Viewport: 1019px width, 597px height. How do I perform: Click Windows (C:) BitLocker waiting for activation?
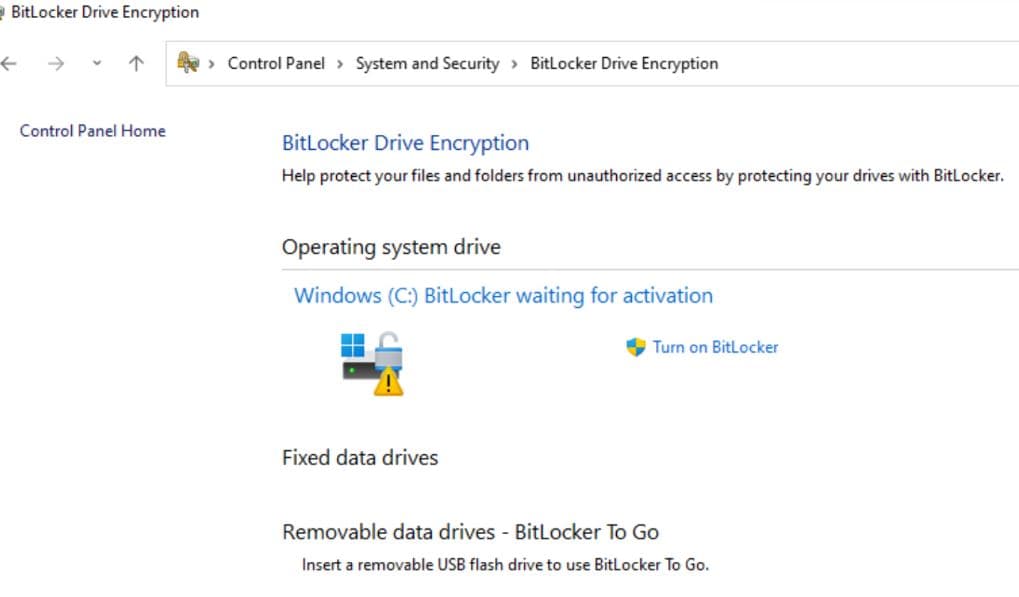pos(503,296)
